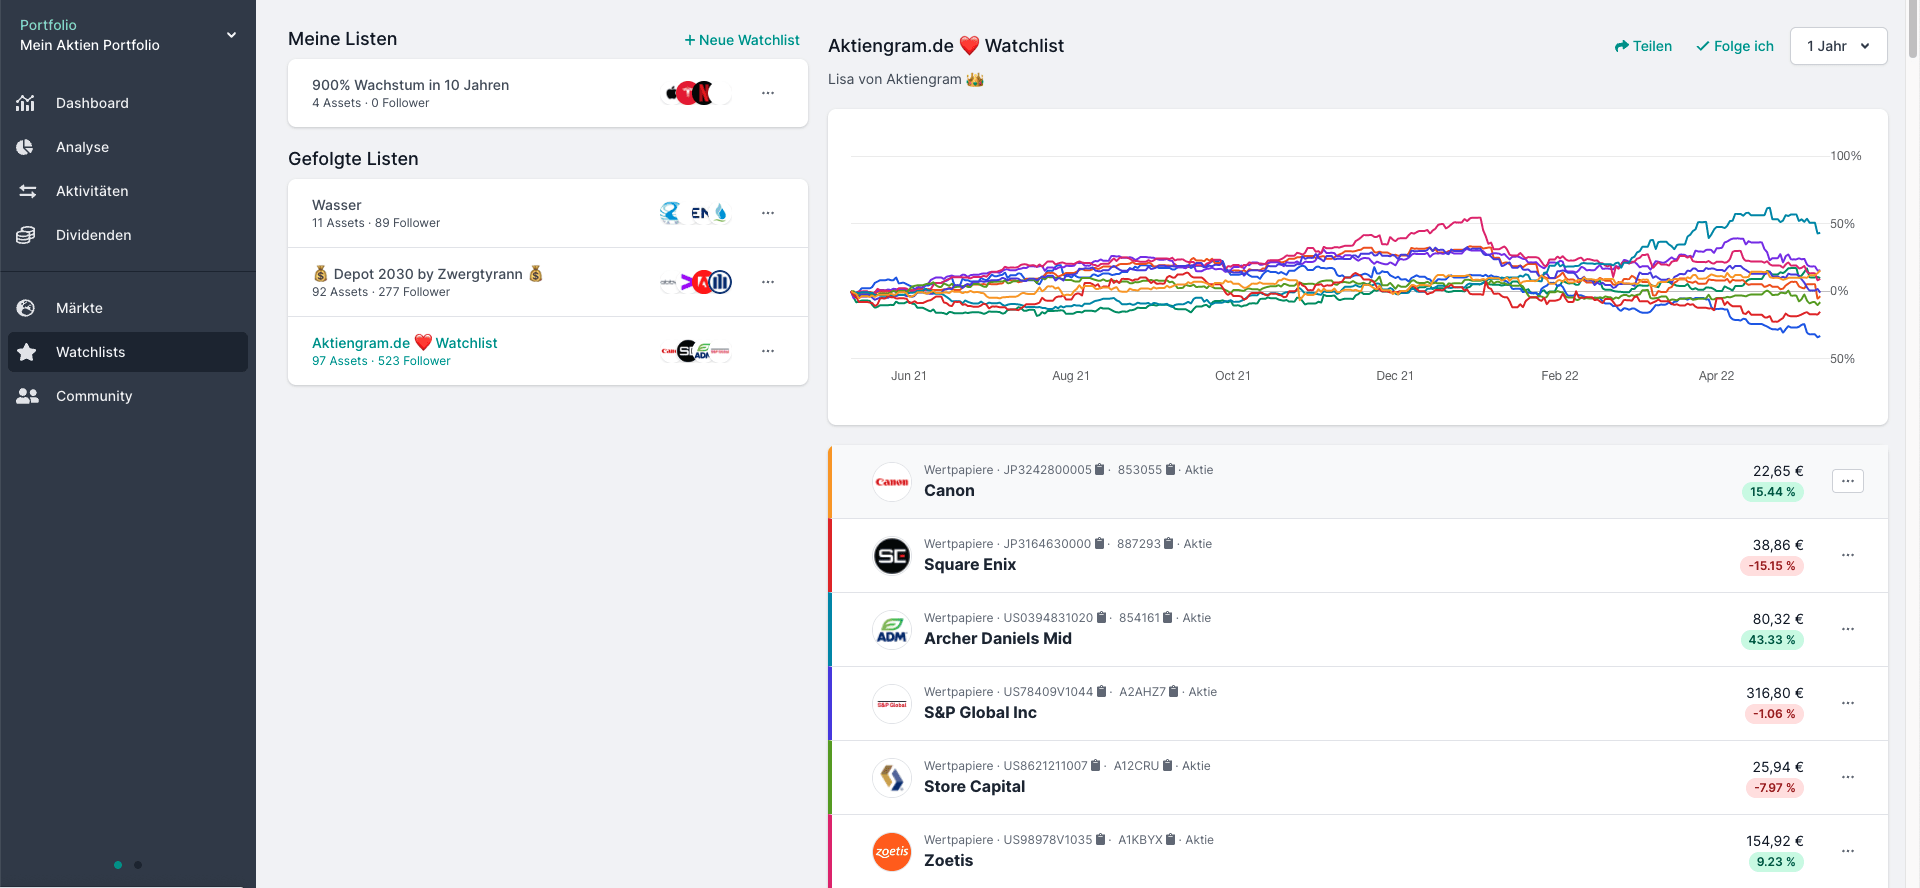Open the three-dot menu for S&P Global Inc
Viewport: 1920px width, 888px height.
(x=1848, y=703)
